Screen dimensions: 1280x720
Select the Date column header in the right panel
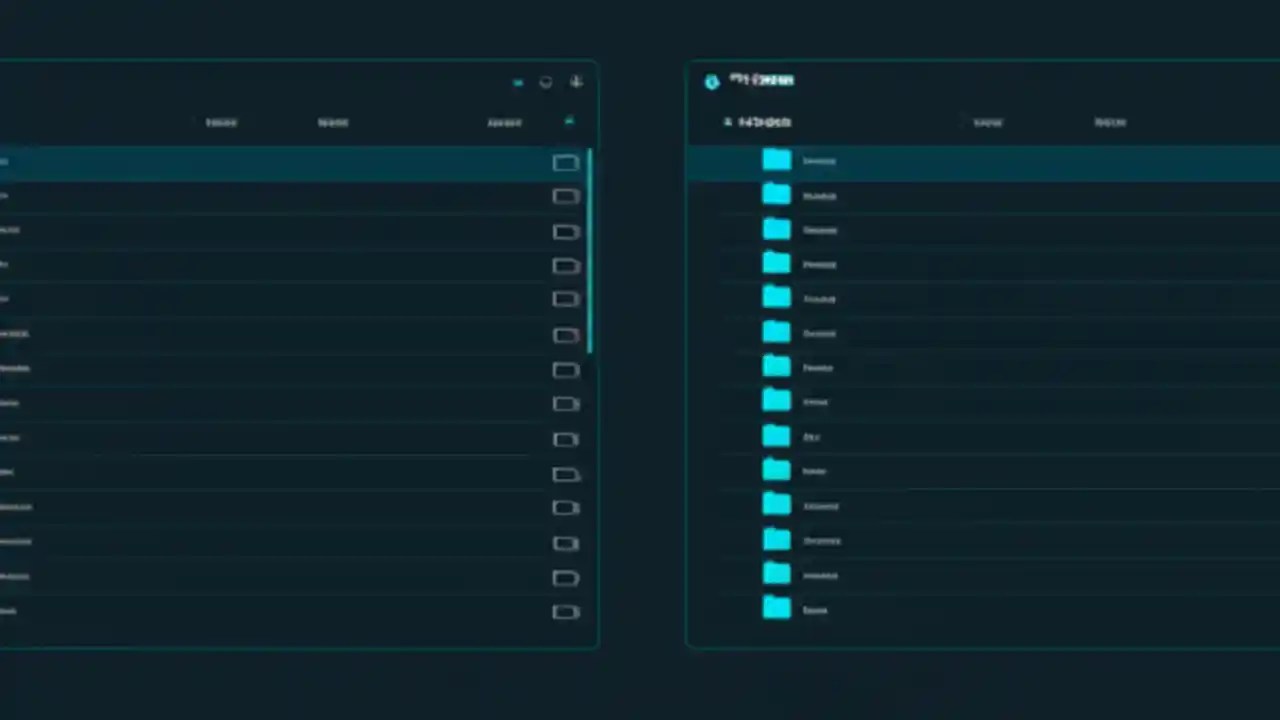pyautogui.click(x=1110, y=122)
